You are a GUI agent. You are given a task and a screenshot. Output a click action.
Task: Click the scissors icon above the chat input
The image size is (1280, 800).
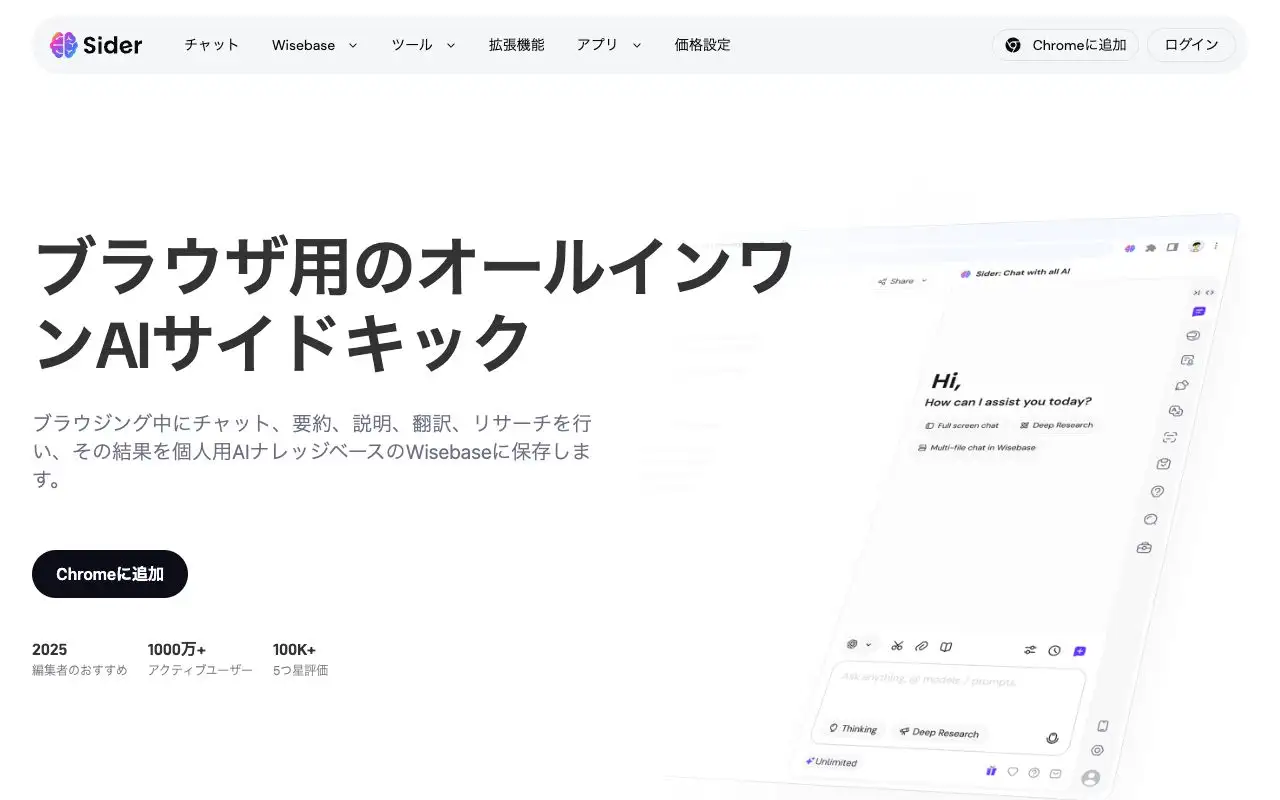point(897,646)
